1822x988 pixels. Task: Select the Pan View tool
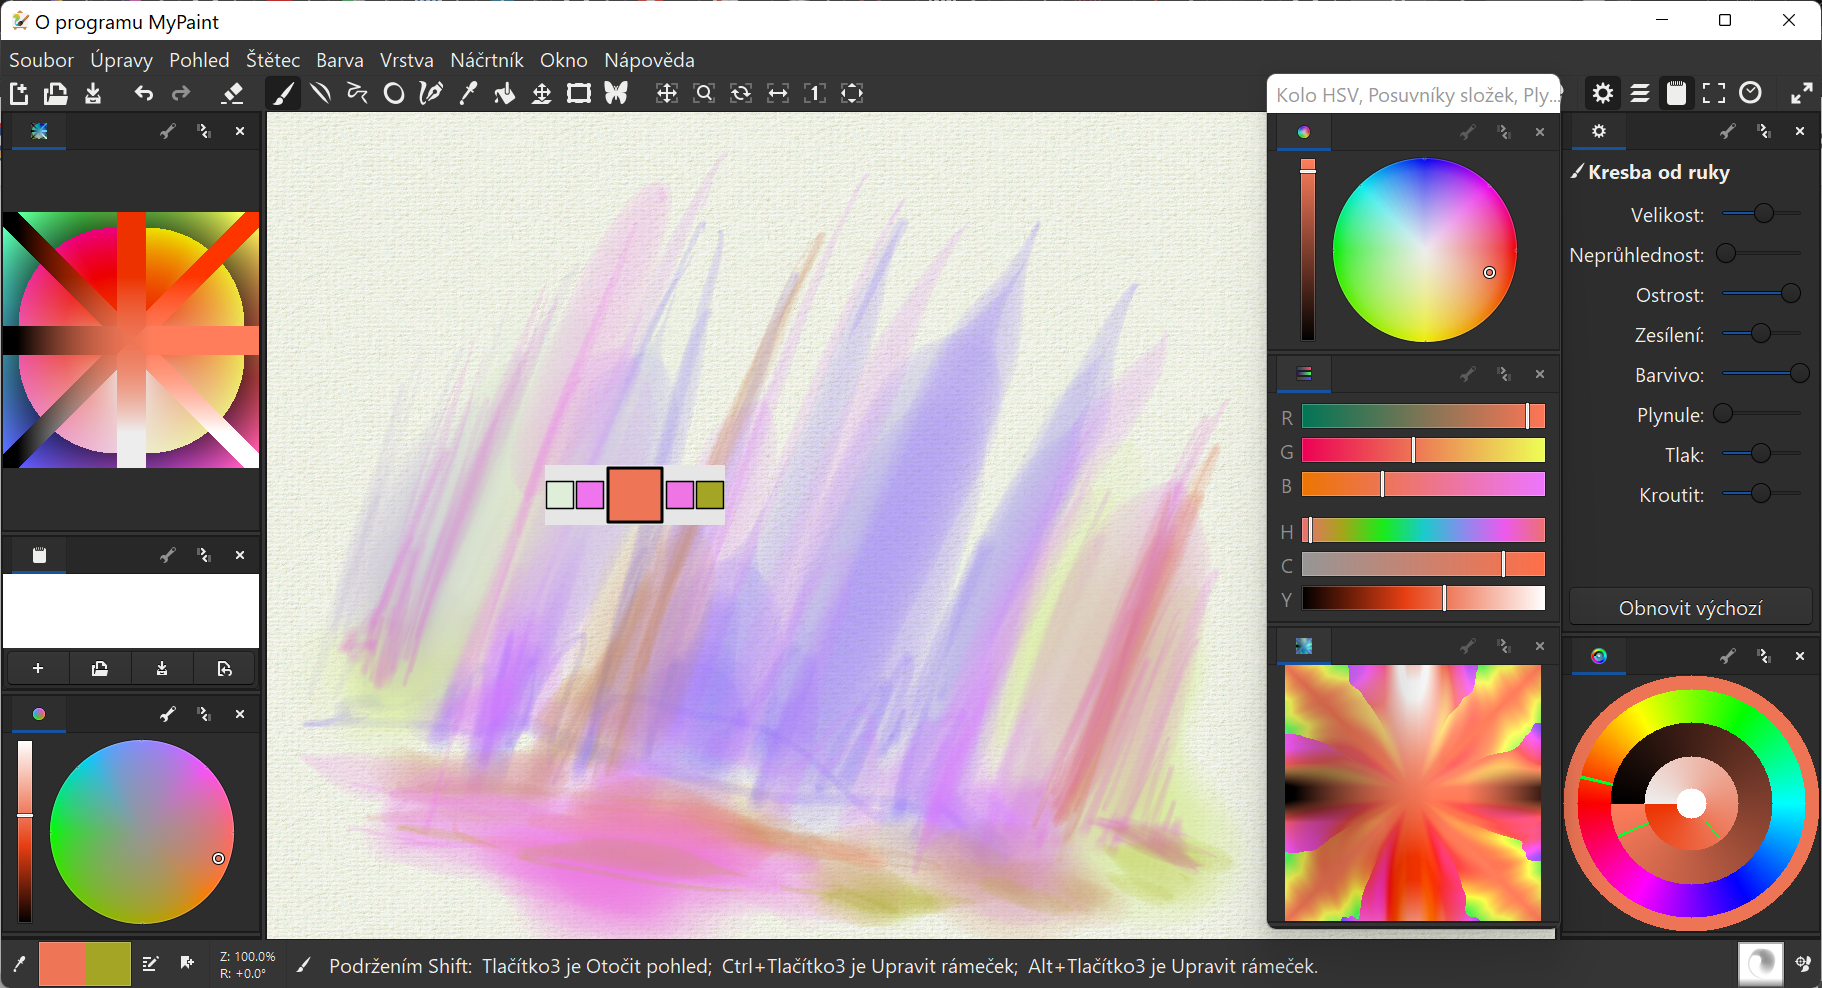pos(667,94)
